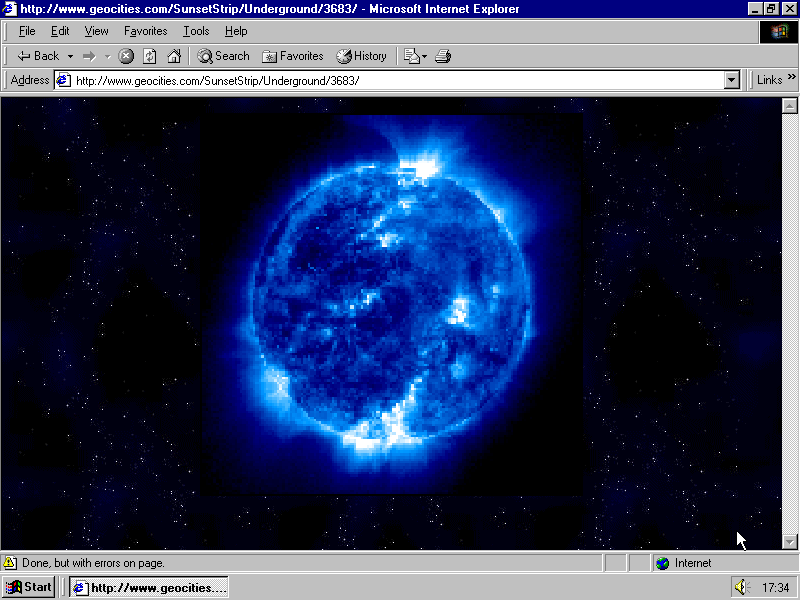Open the View menu

point(96,31)
